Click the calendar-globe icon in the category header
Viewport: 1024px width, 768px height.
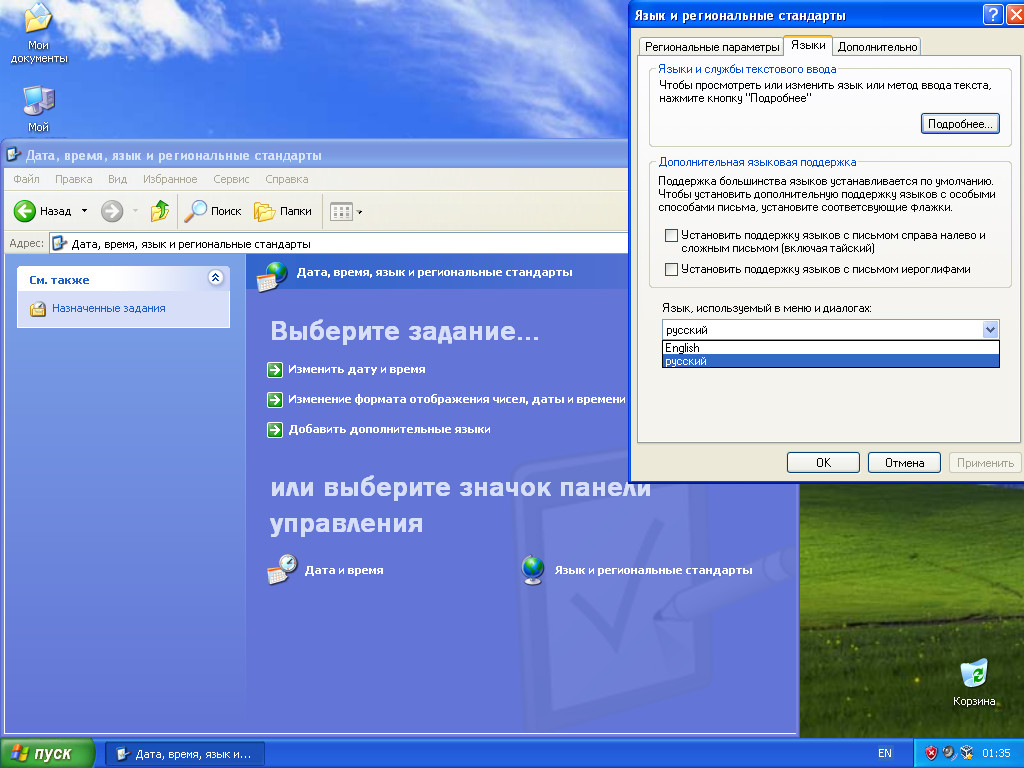272,275
